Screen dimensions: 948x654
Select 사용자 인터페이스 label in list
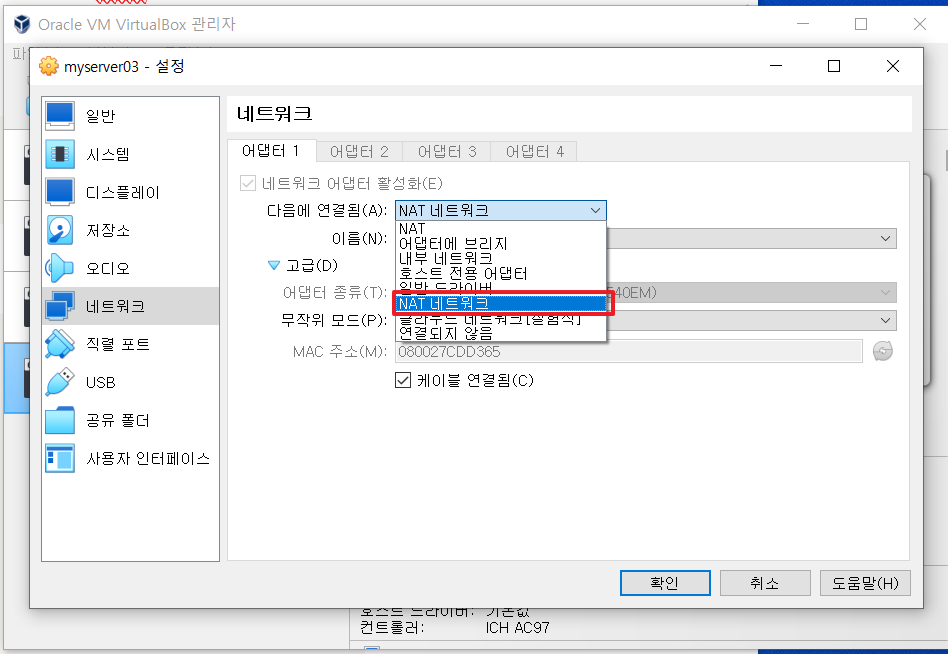(148, 458)
